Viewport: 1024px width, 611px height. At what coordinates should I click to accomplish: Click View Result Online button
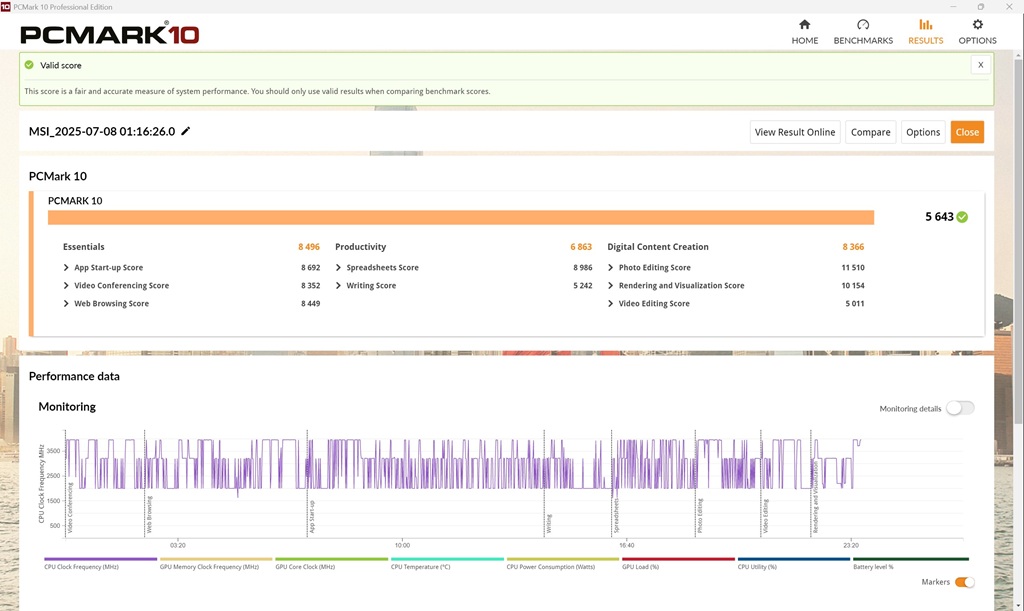[795, 132]
